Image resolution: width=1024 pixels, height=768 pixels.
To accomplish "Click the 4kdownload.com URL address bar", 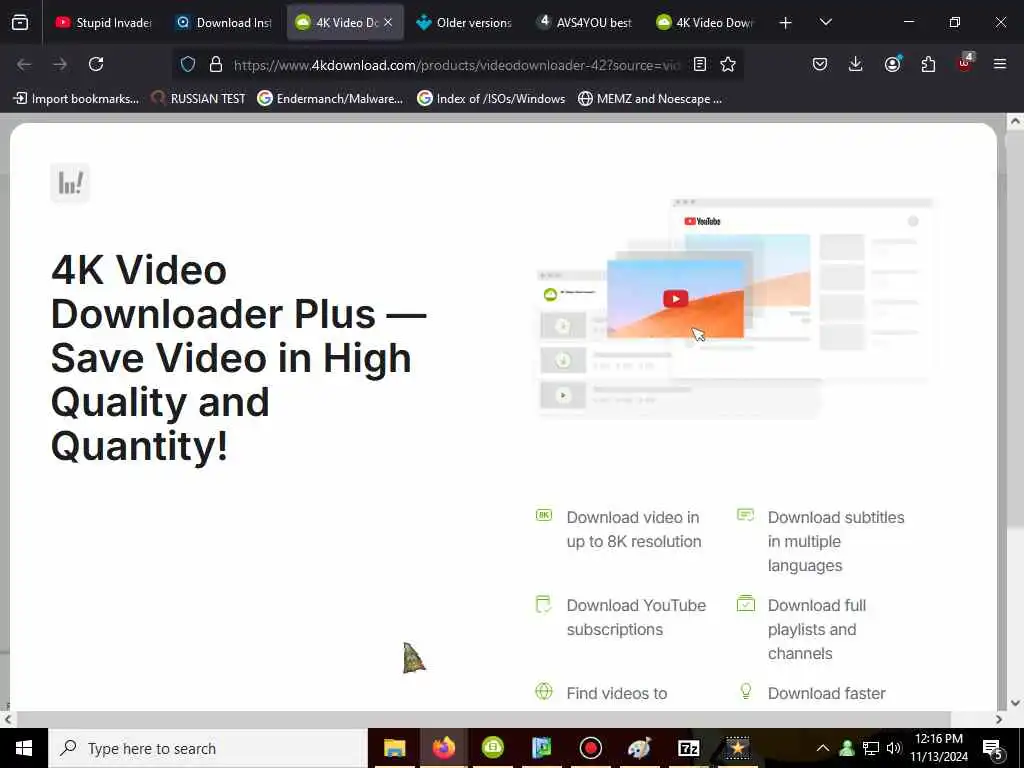I will pyautogui.click(x=456, y=65).
